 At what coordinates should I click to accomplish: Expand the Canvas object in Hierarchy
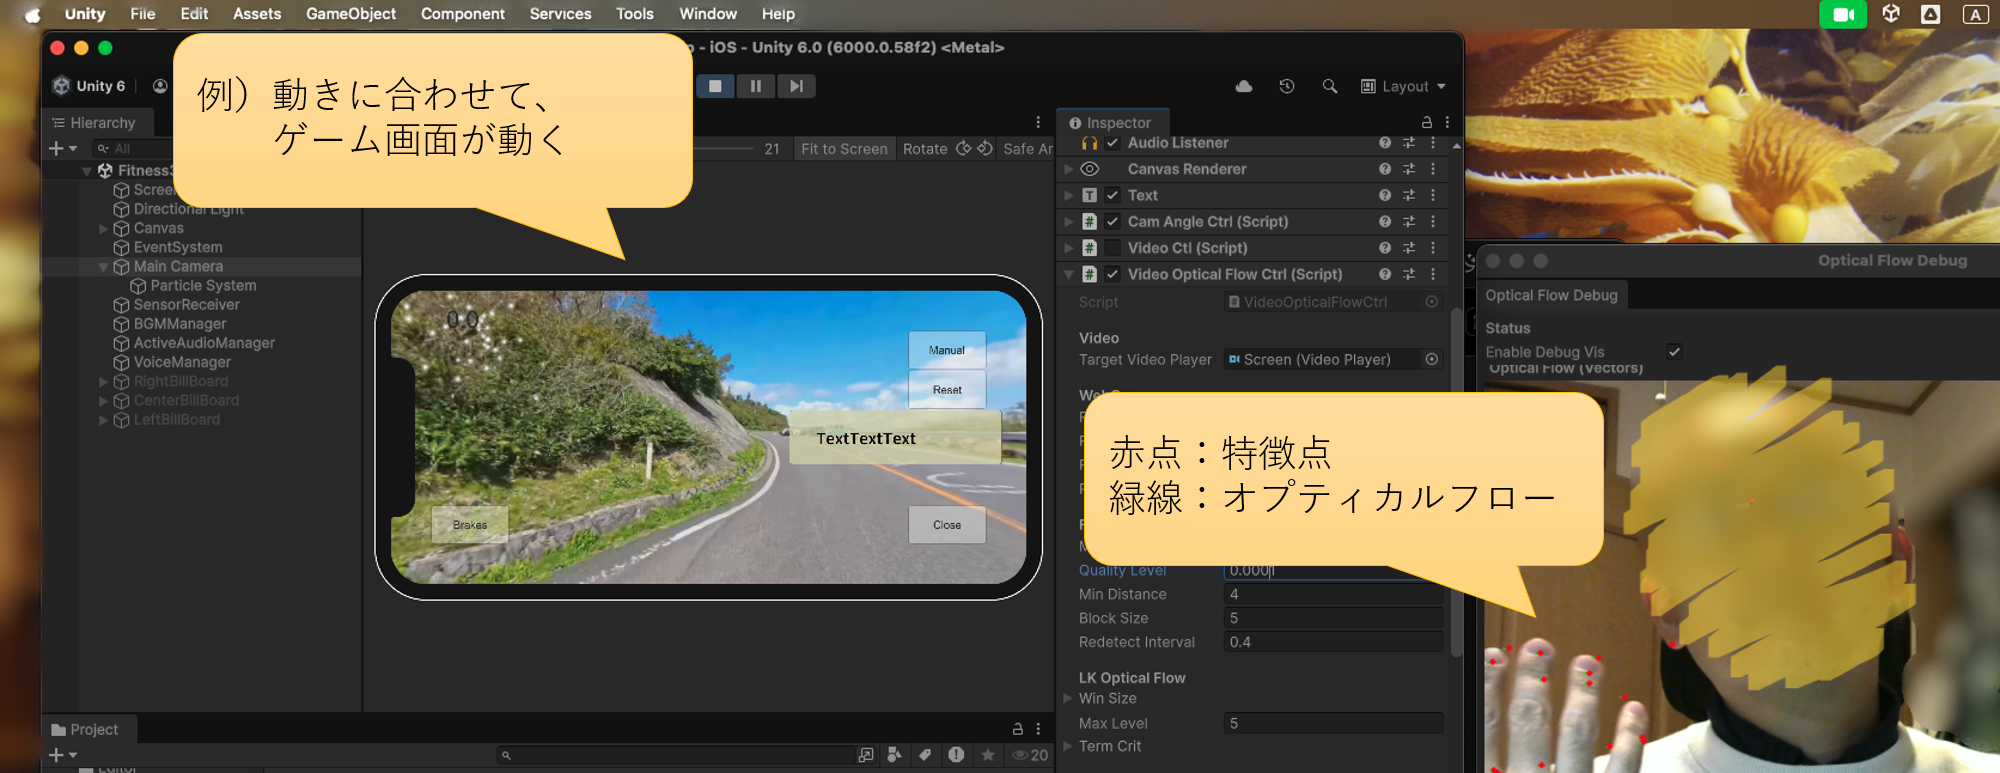pyautogui.click(x=103, y=228)
